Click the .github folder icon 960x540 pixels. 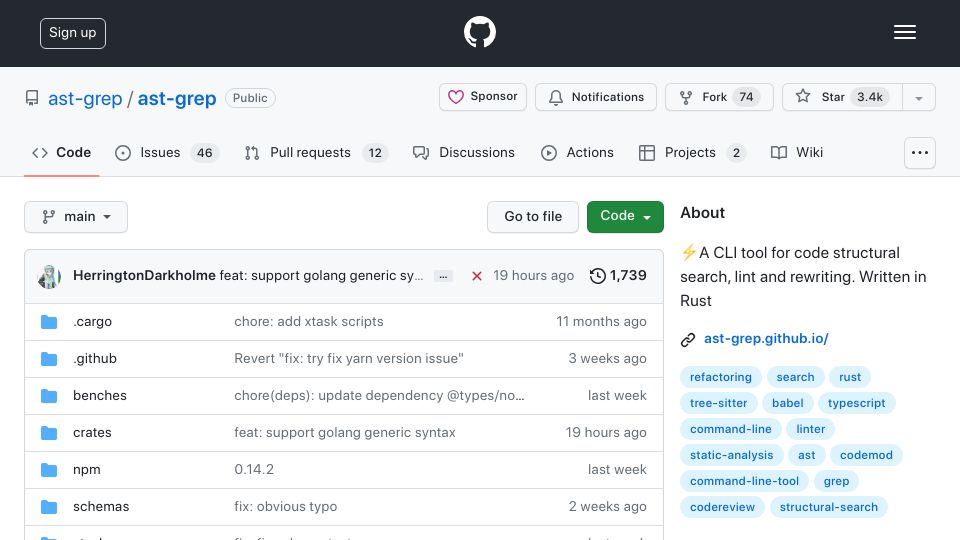pos(49,359)
